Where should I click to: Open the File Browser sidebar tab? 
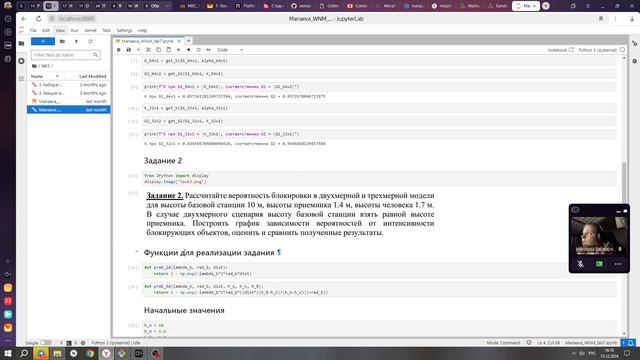click(x=22, y=43)
